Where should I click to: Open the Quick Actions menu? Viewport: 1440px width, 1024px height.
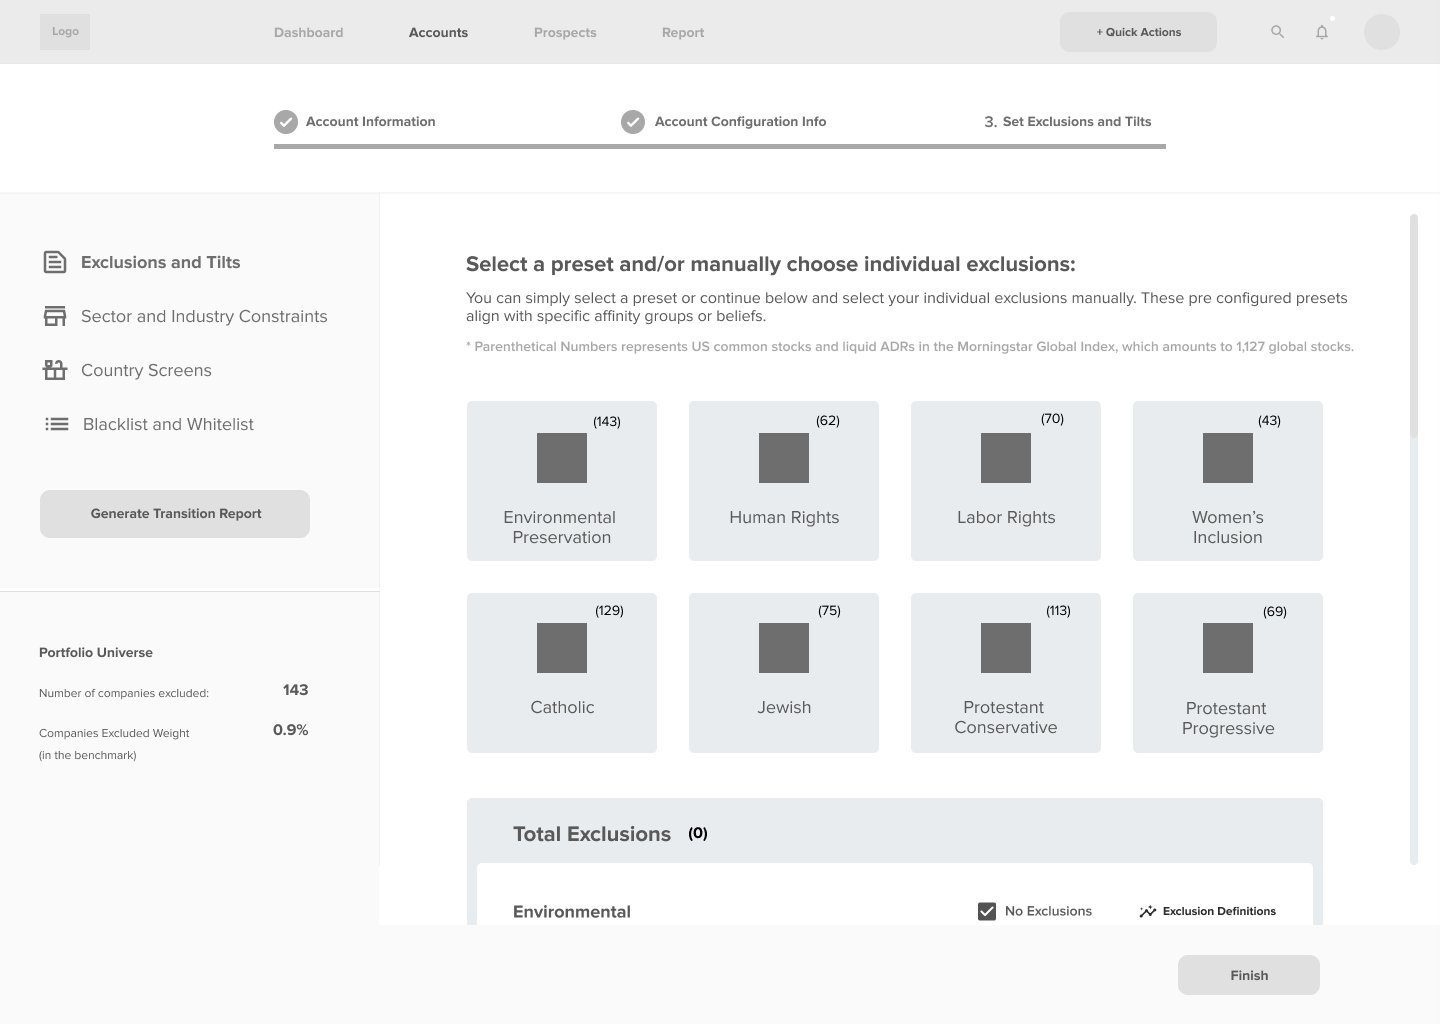click(x=1138, y=31)
